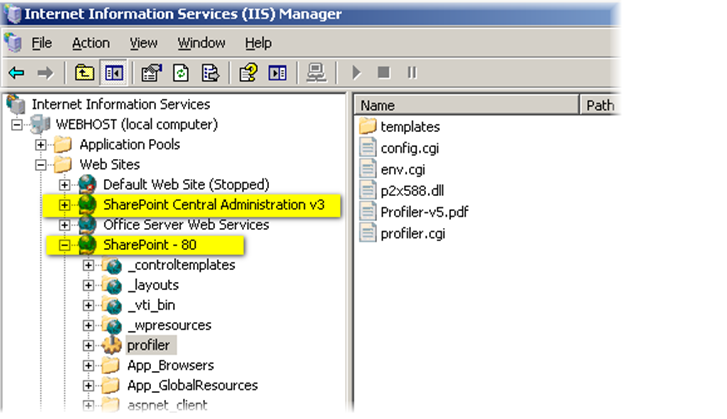Click the Connect to computer toolbar icon

pyautogui.click(x=316, y=73)
